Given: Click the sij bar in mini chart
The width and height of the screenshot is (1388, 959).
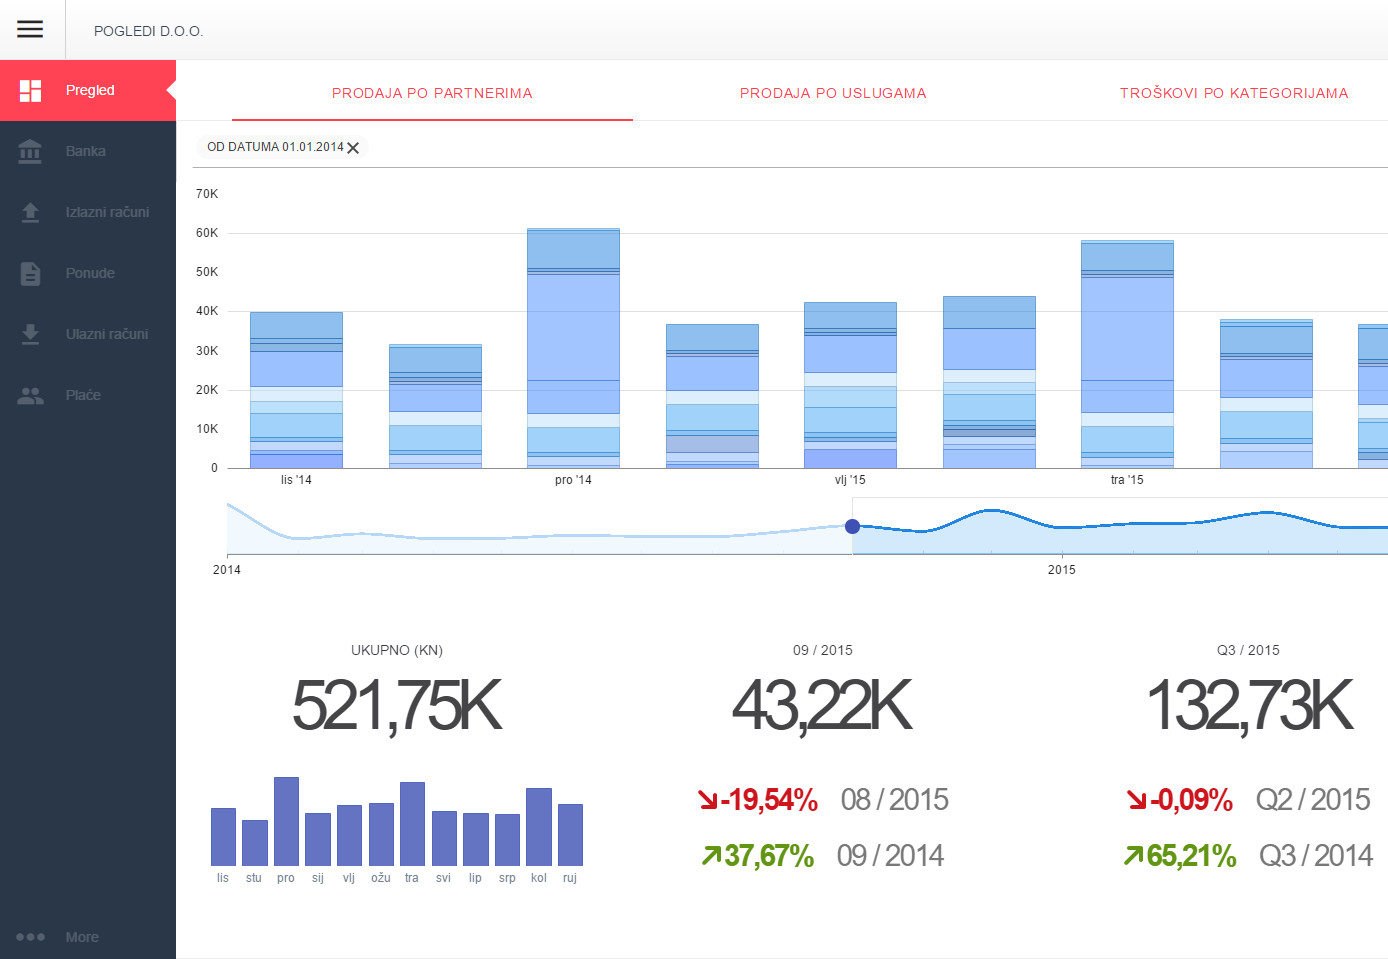Looking at the screenshot, I should [x=318, y=839].
